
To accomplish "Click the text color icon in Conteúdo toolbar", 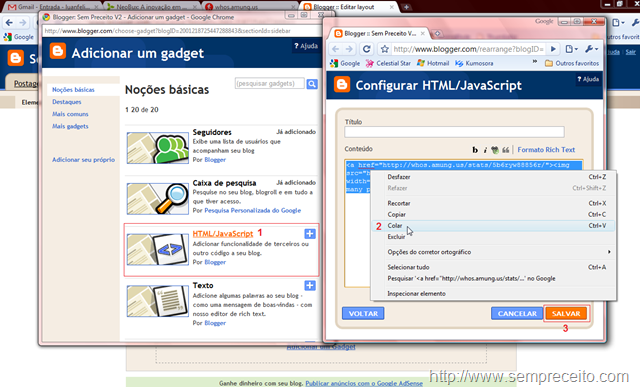I will pos(495,150).
